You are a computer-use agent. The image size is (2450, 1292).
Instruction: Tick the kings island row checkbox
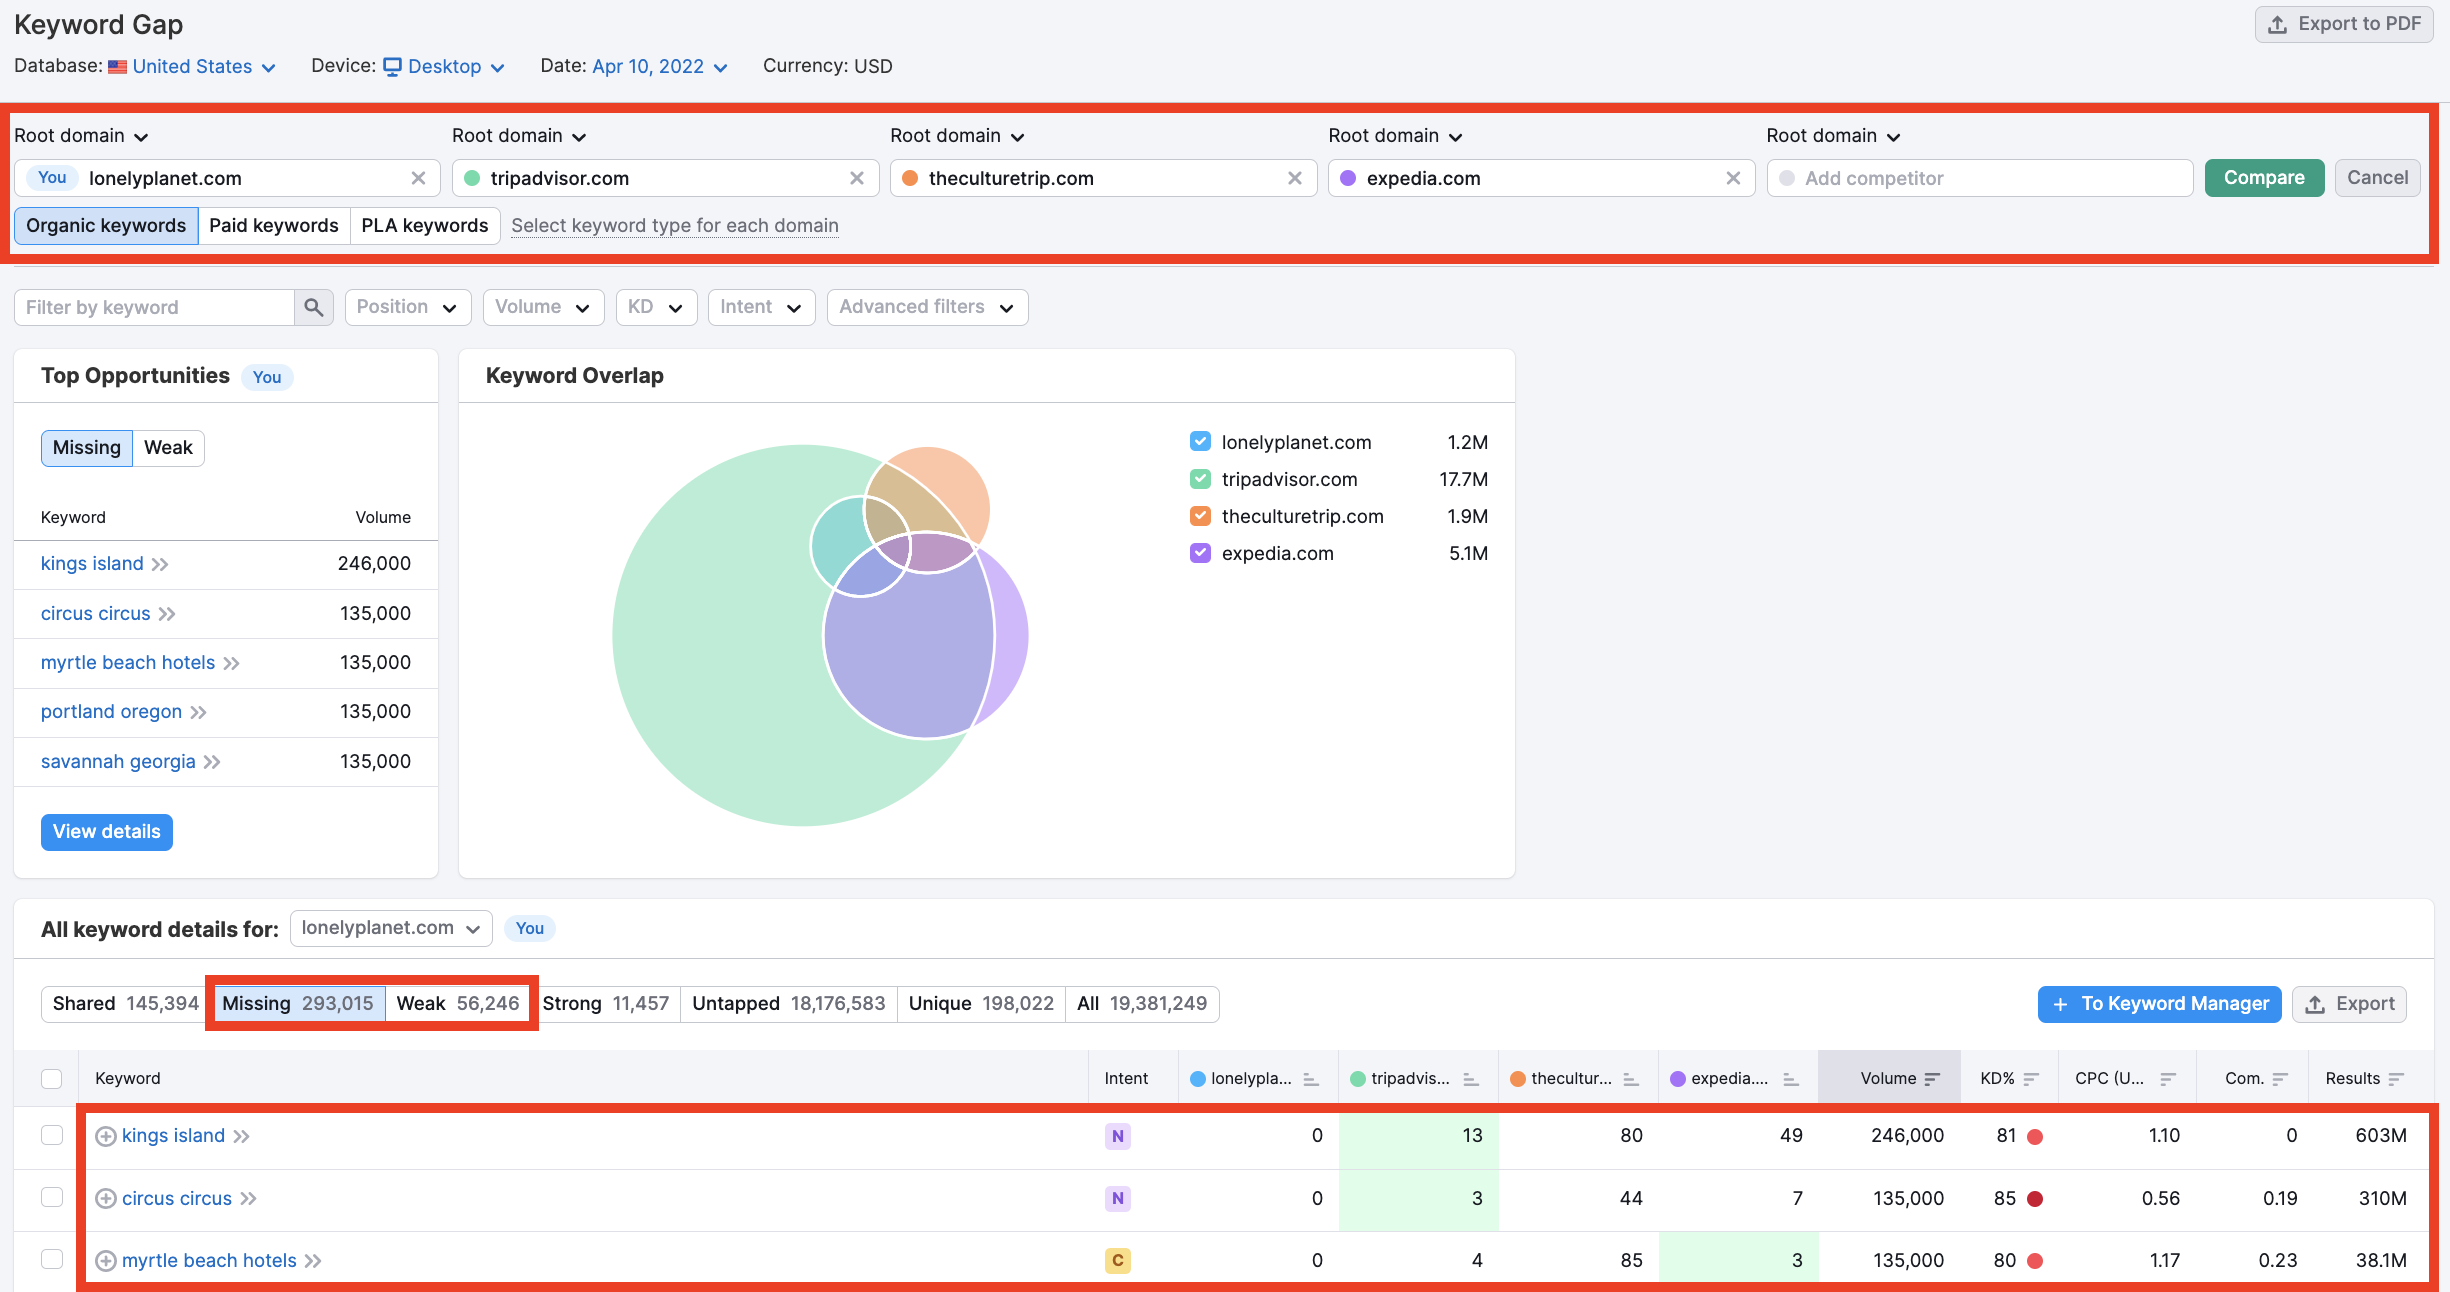click(x=52, y=1135)
